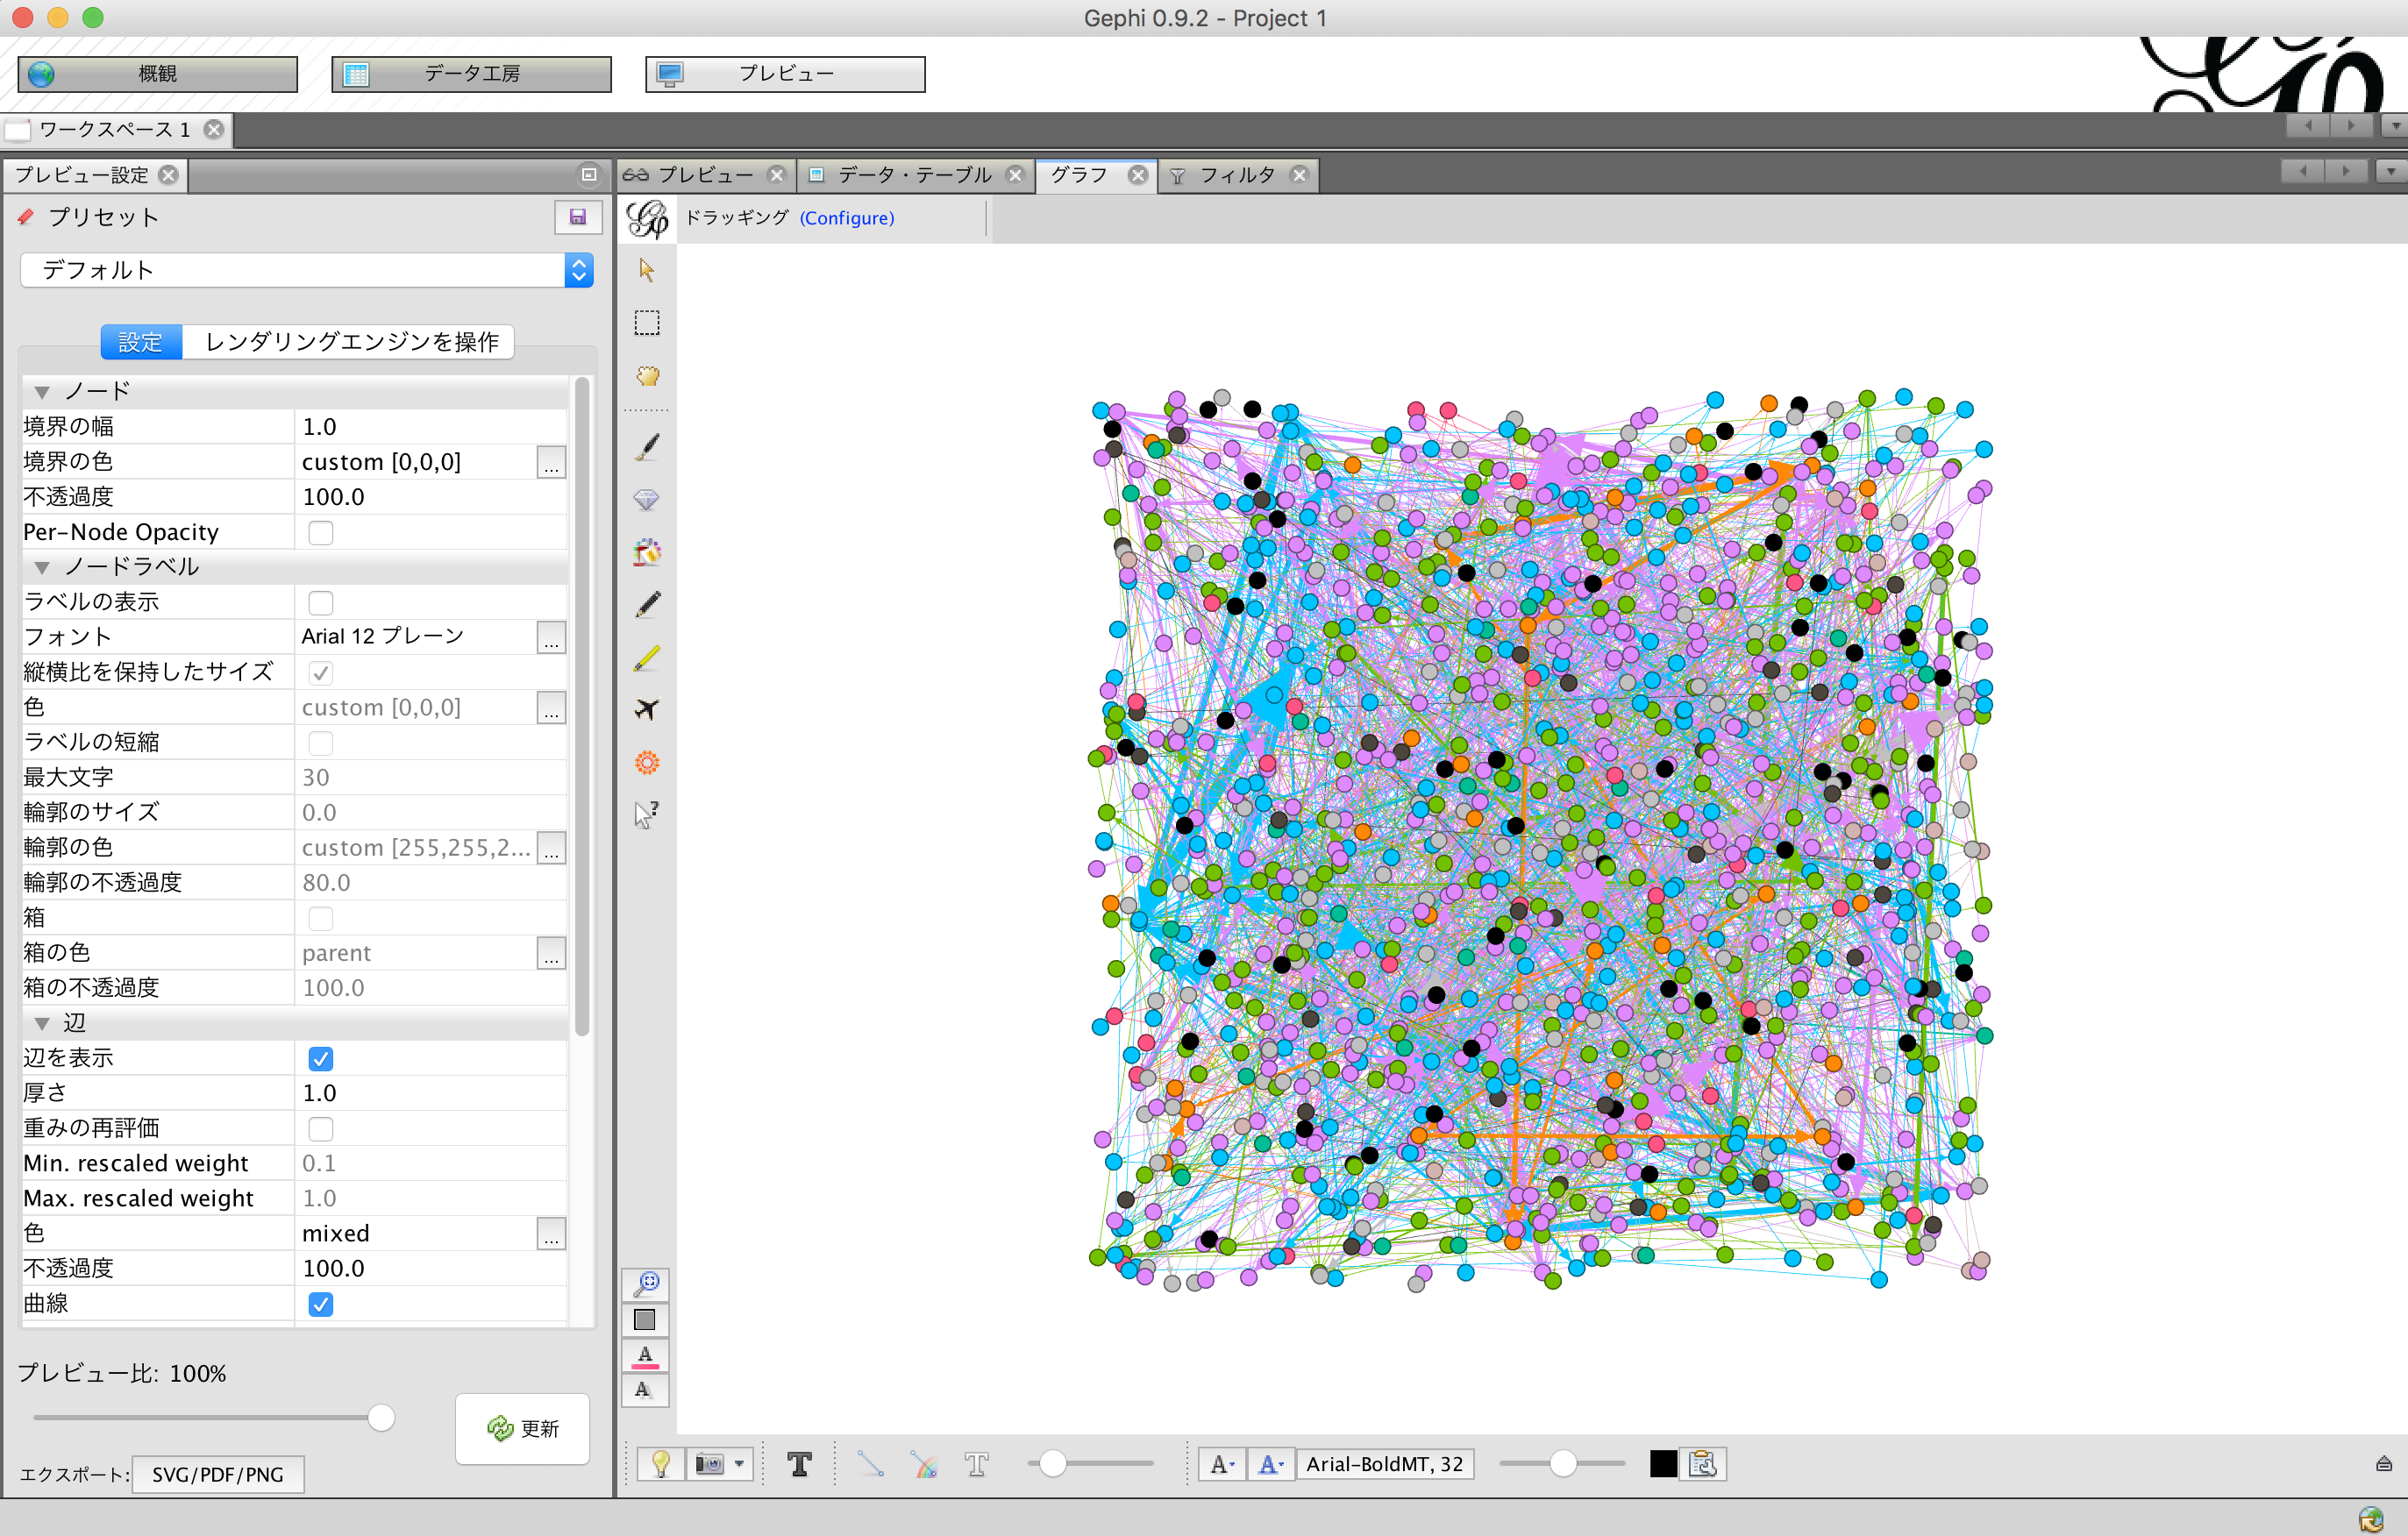Click the Configure link
Viewport: 2408px width, 1536px height.
(x=846, y=218)
